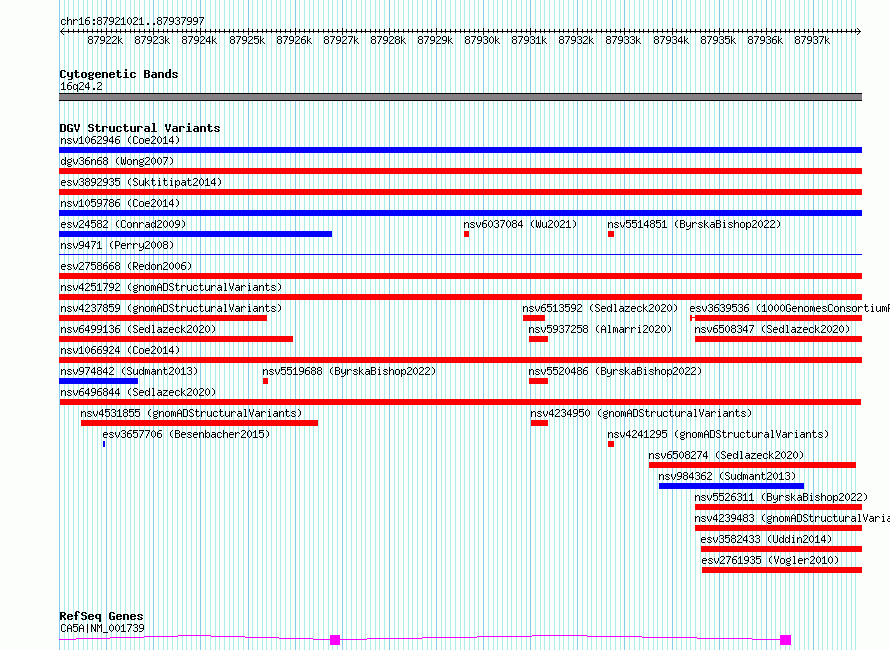Open variant nsv5937258 (Almarri2020)
The width and height of the screenshot is (890, 650).
click(600, 329)
